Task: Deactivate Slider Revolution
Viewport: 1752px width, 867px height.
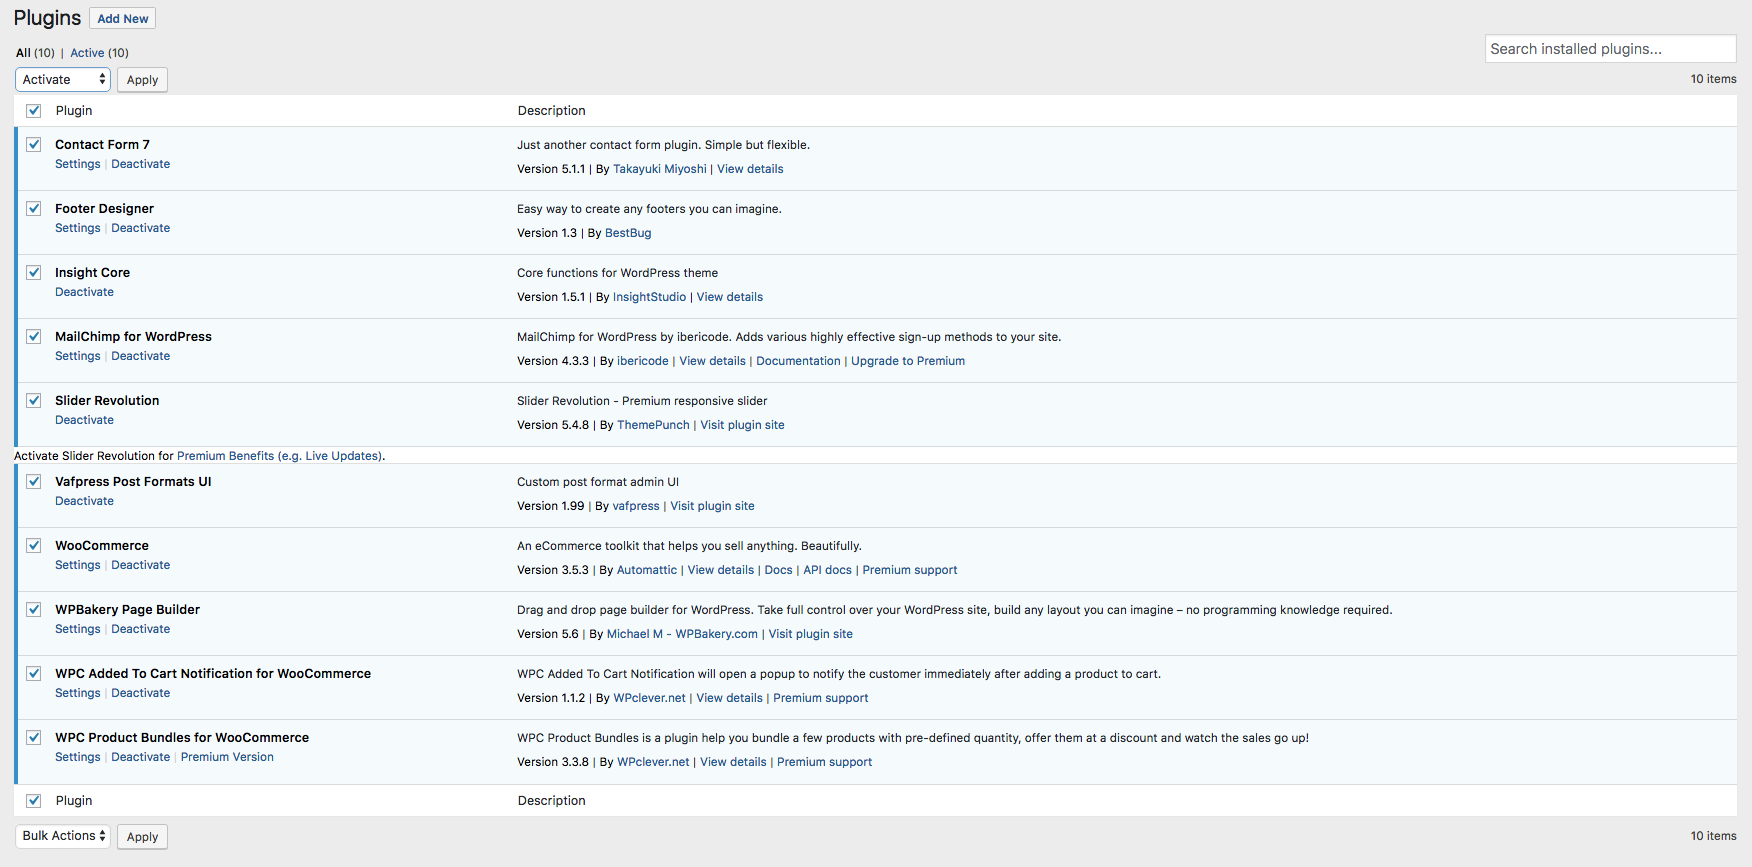Action: pos(85,420)
